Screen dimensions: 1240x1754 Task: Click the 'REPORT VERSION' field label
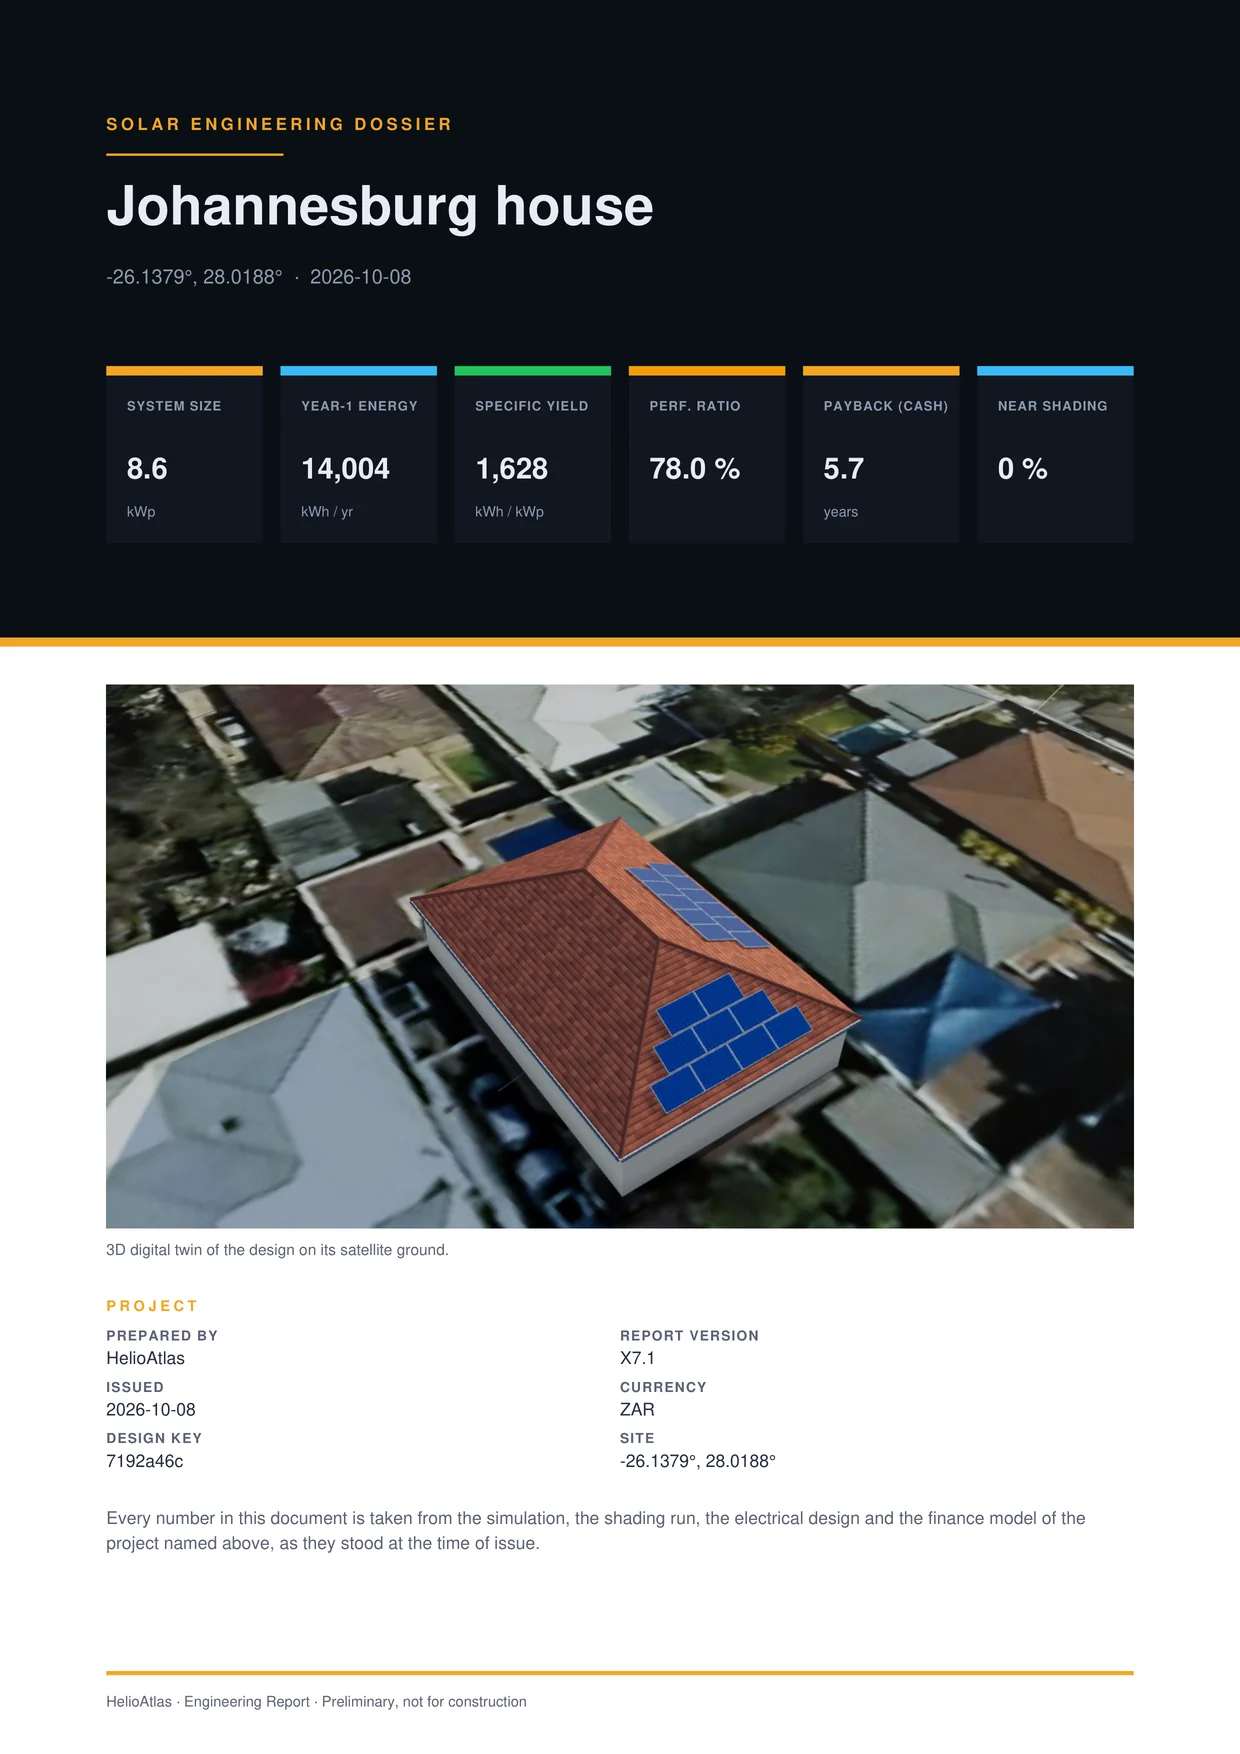[690, 1336]
